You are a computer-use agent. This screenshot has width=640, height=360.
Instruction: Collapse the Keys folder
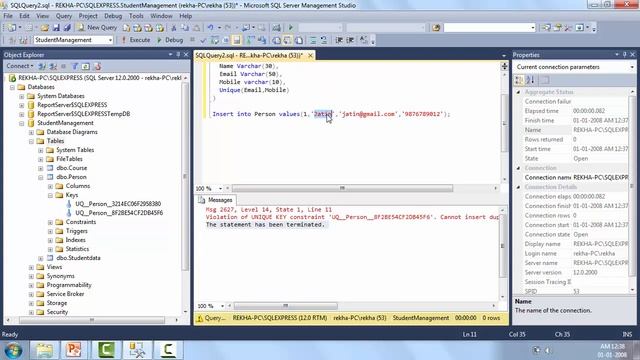click(51, 195)
